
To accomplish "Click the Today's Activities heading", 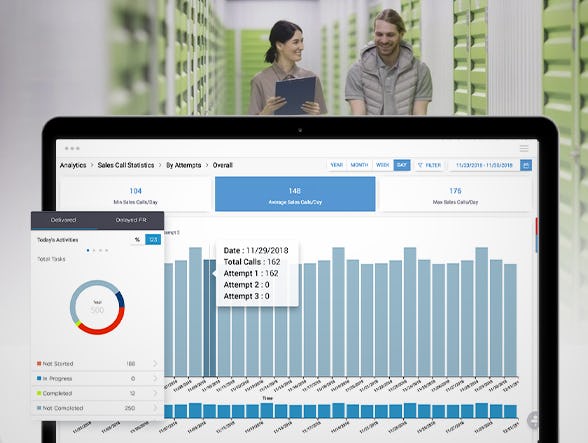I will pyautogui.click(x=58, y=240).
